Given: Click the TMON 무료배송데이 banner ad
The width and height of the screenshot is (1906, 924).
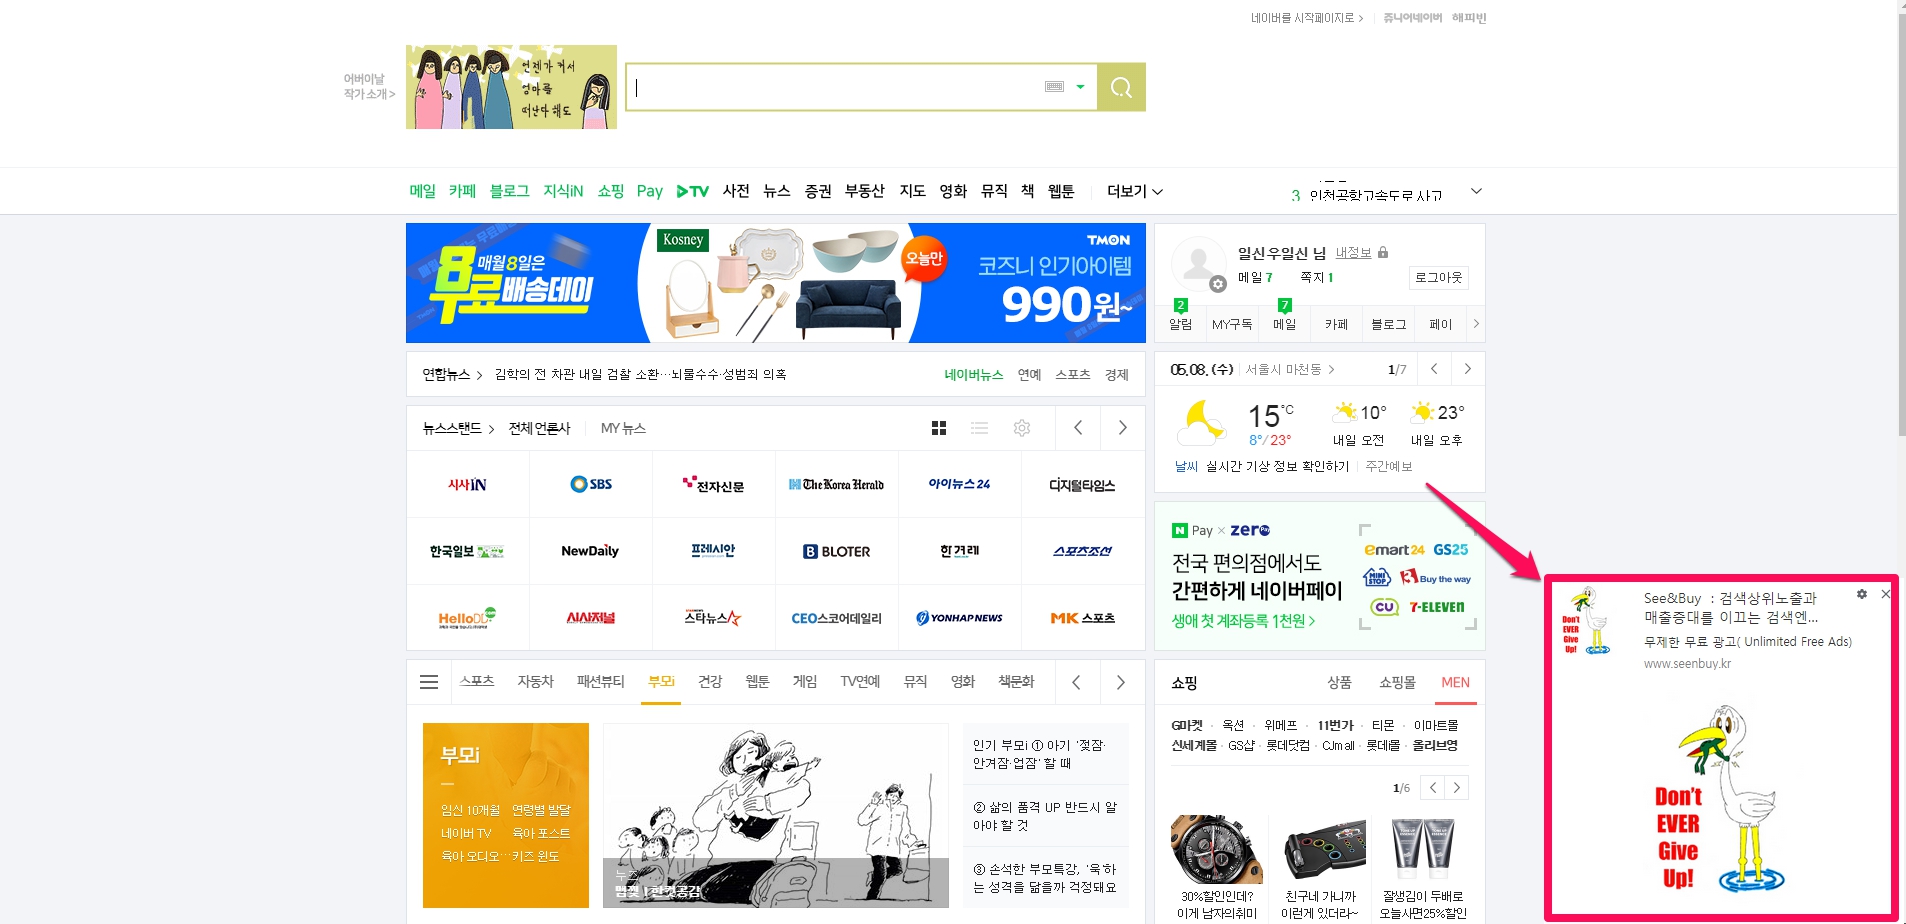Looking at the screenshot, I should [x=775, y=283].
